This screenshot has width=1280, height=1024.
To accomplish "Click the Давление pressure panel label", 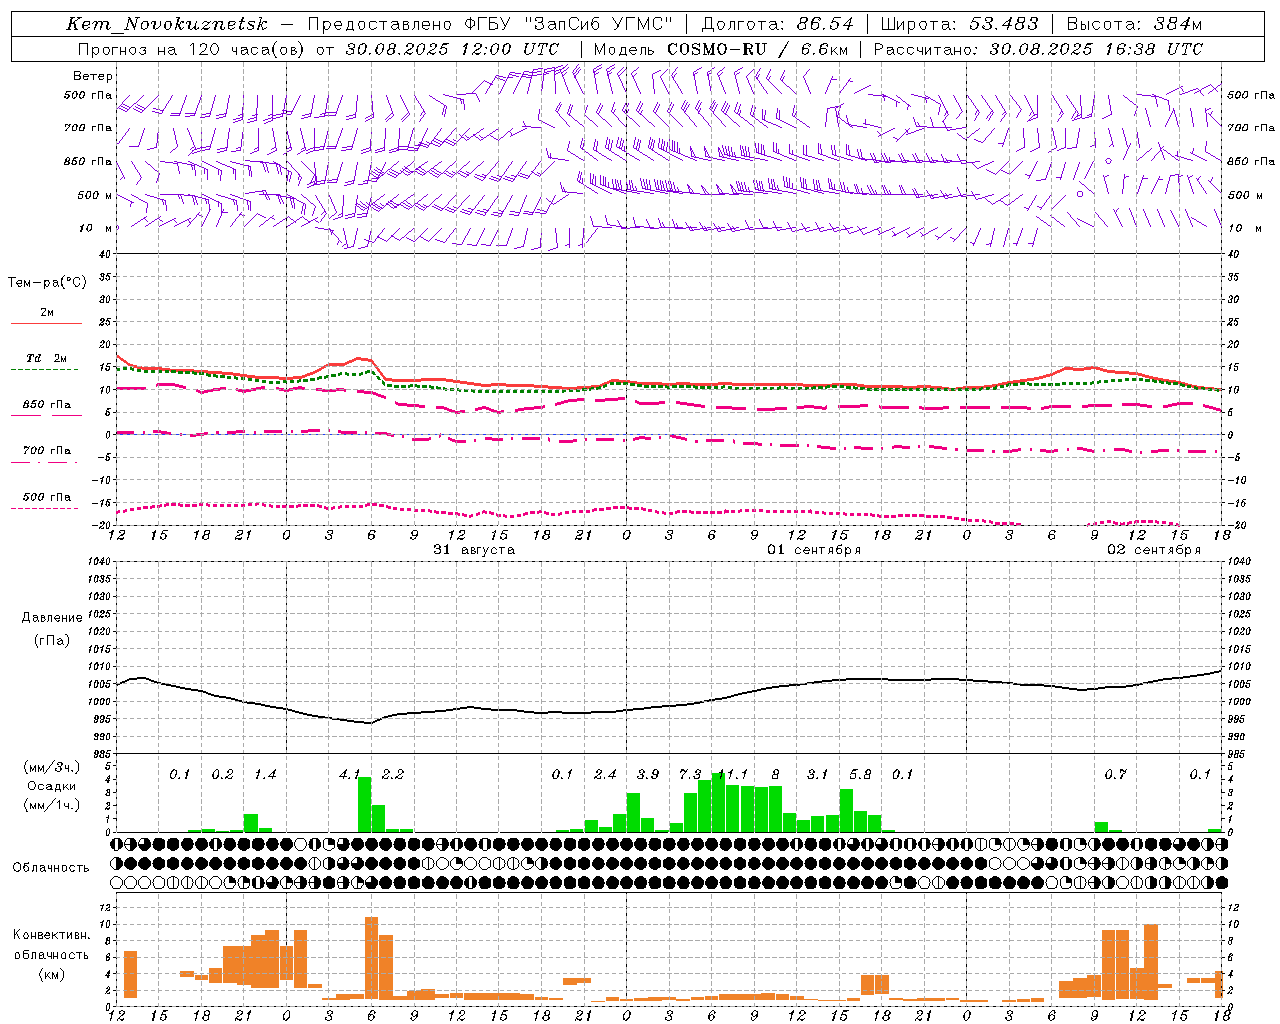I will tap(52, 618).
